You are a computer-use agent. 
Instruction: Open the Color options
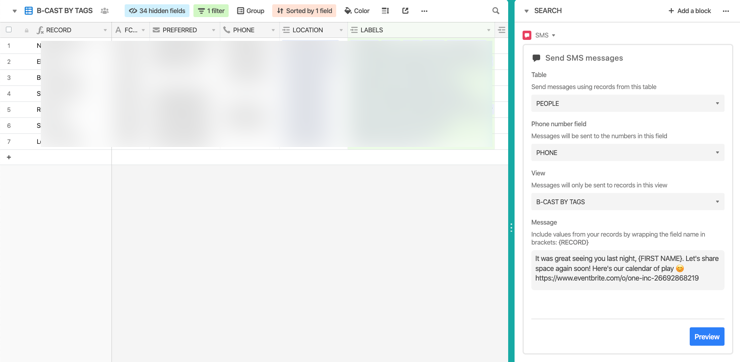point(357,10)
